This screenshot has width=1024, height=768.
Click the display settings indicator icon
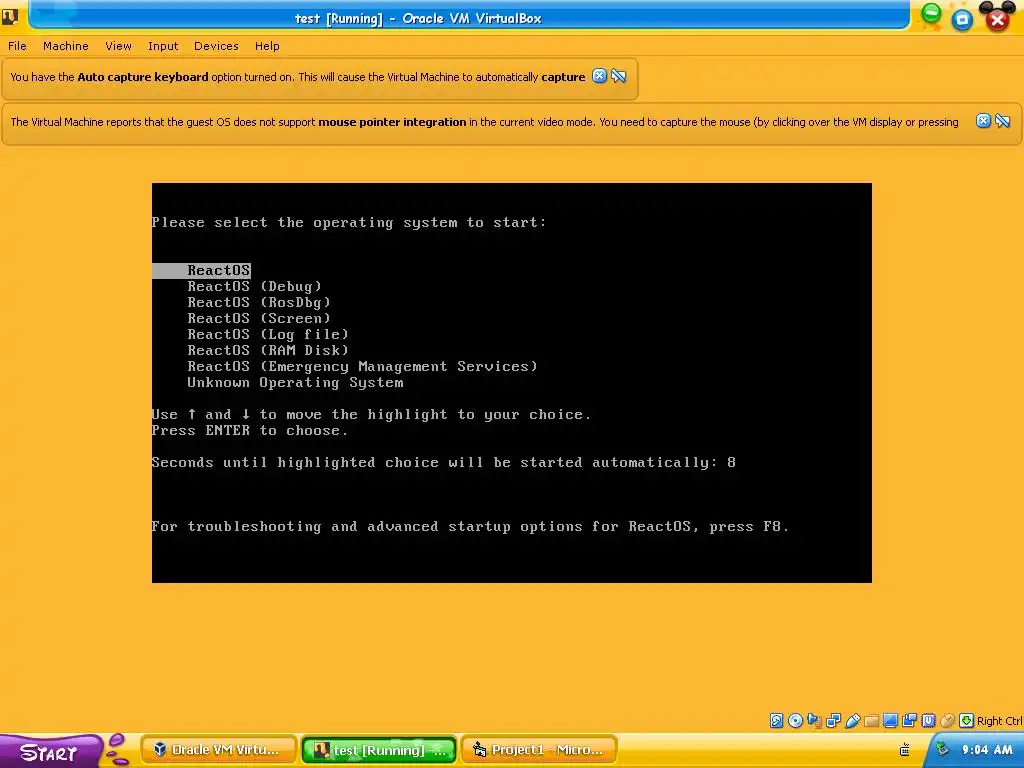click(x=890, y=720)
